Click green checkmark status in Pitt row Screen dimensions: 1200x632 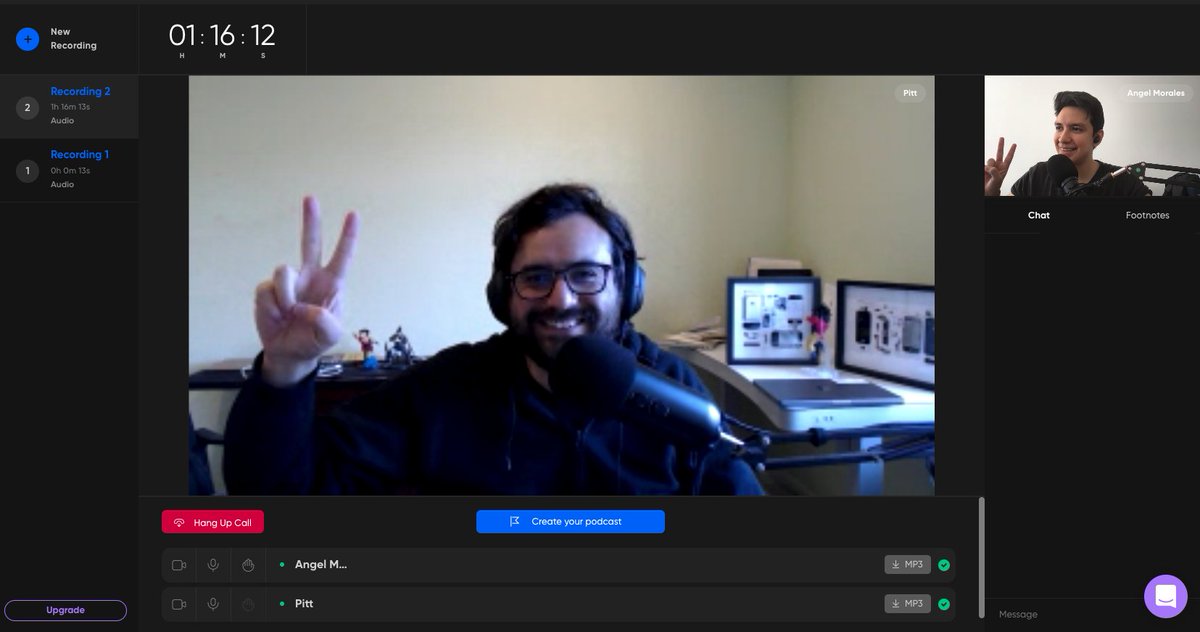(x=944, y=604)
